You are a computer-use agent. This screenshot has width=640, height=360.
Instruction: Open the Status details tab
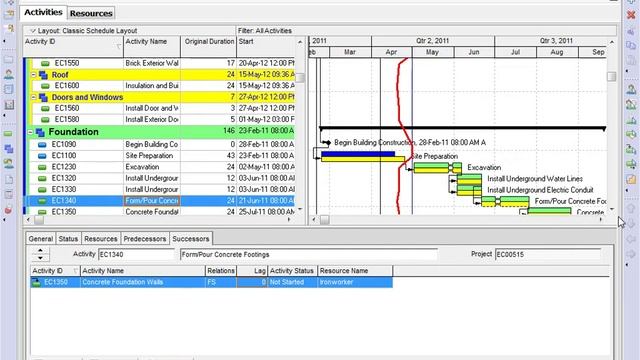click(68, 239)
